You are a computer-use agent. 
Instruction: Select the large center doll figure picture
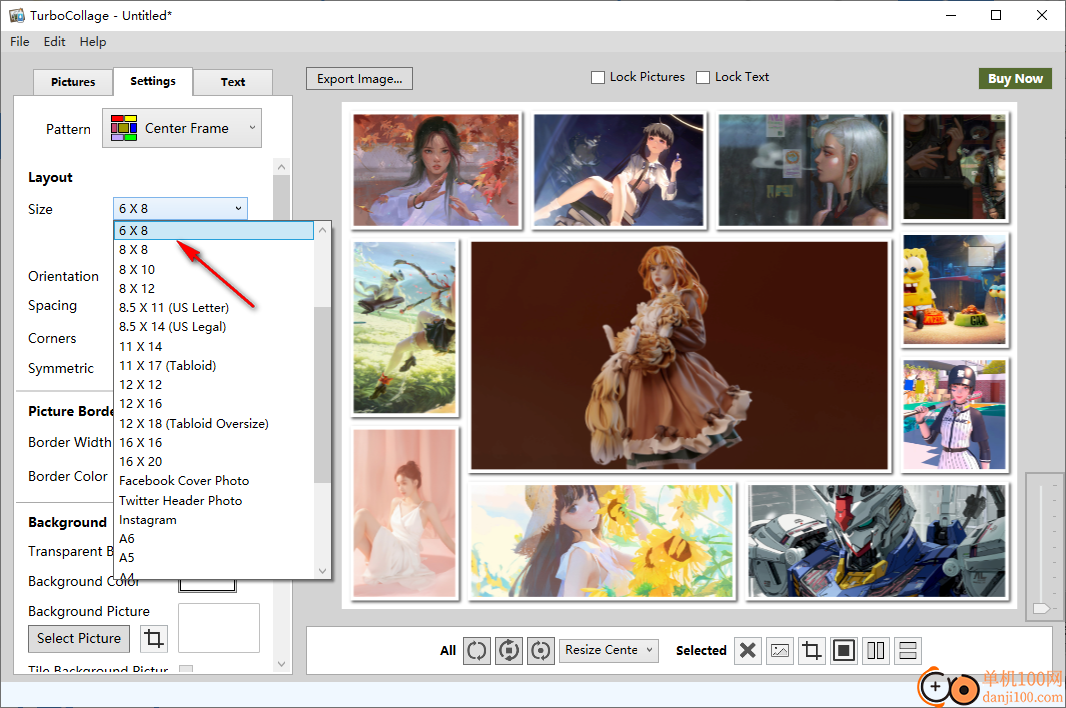679,355
